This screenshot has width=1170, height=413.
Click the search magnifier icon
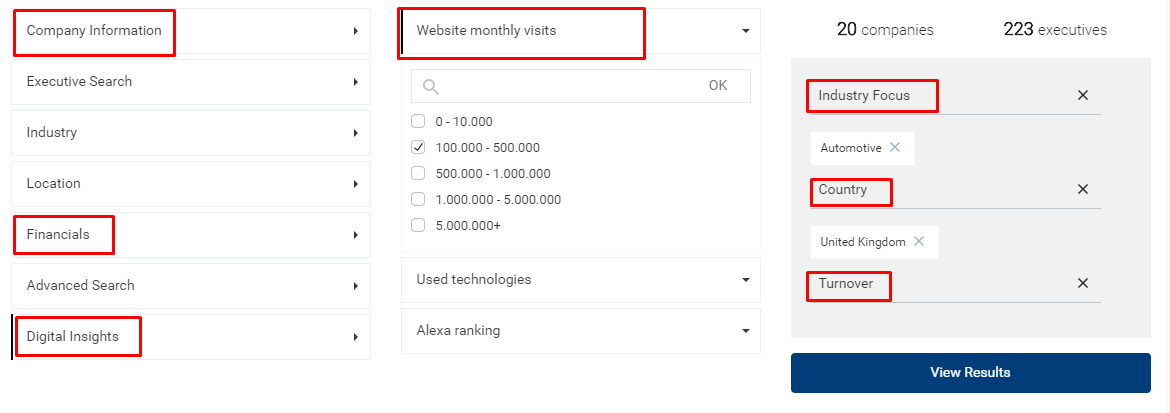click(x=431, y=86)
